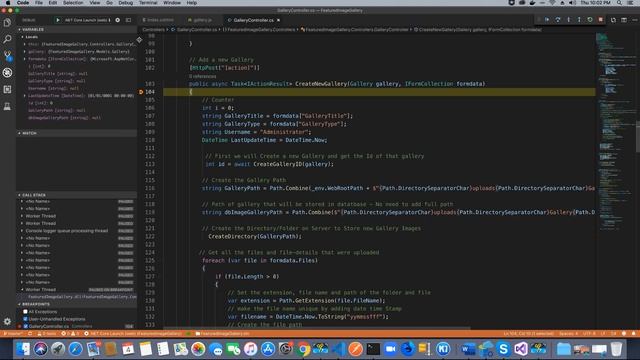640x360 pixels.
Task: Start debugging with green play button
Action: pos(58,20)
